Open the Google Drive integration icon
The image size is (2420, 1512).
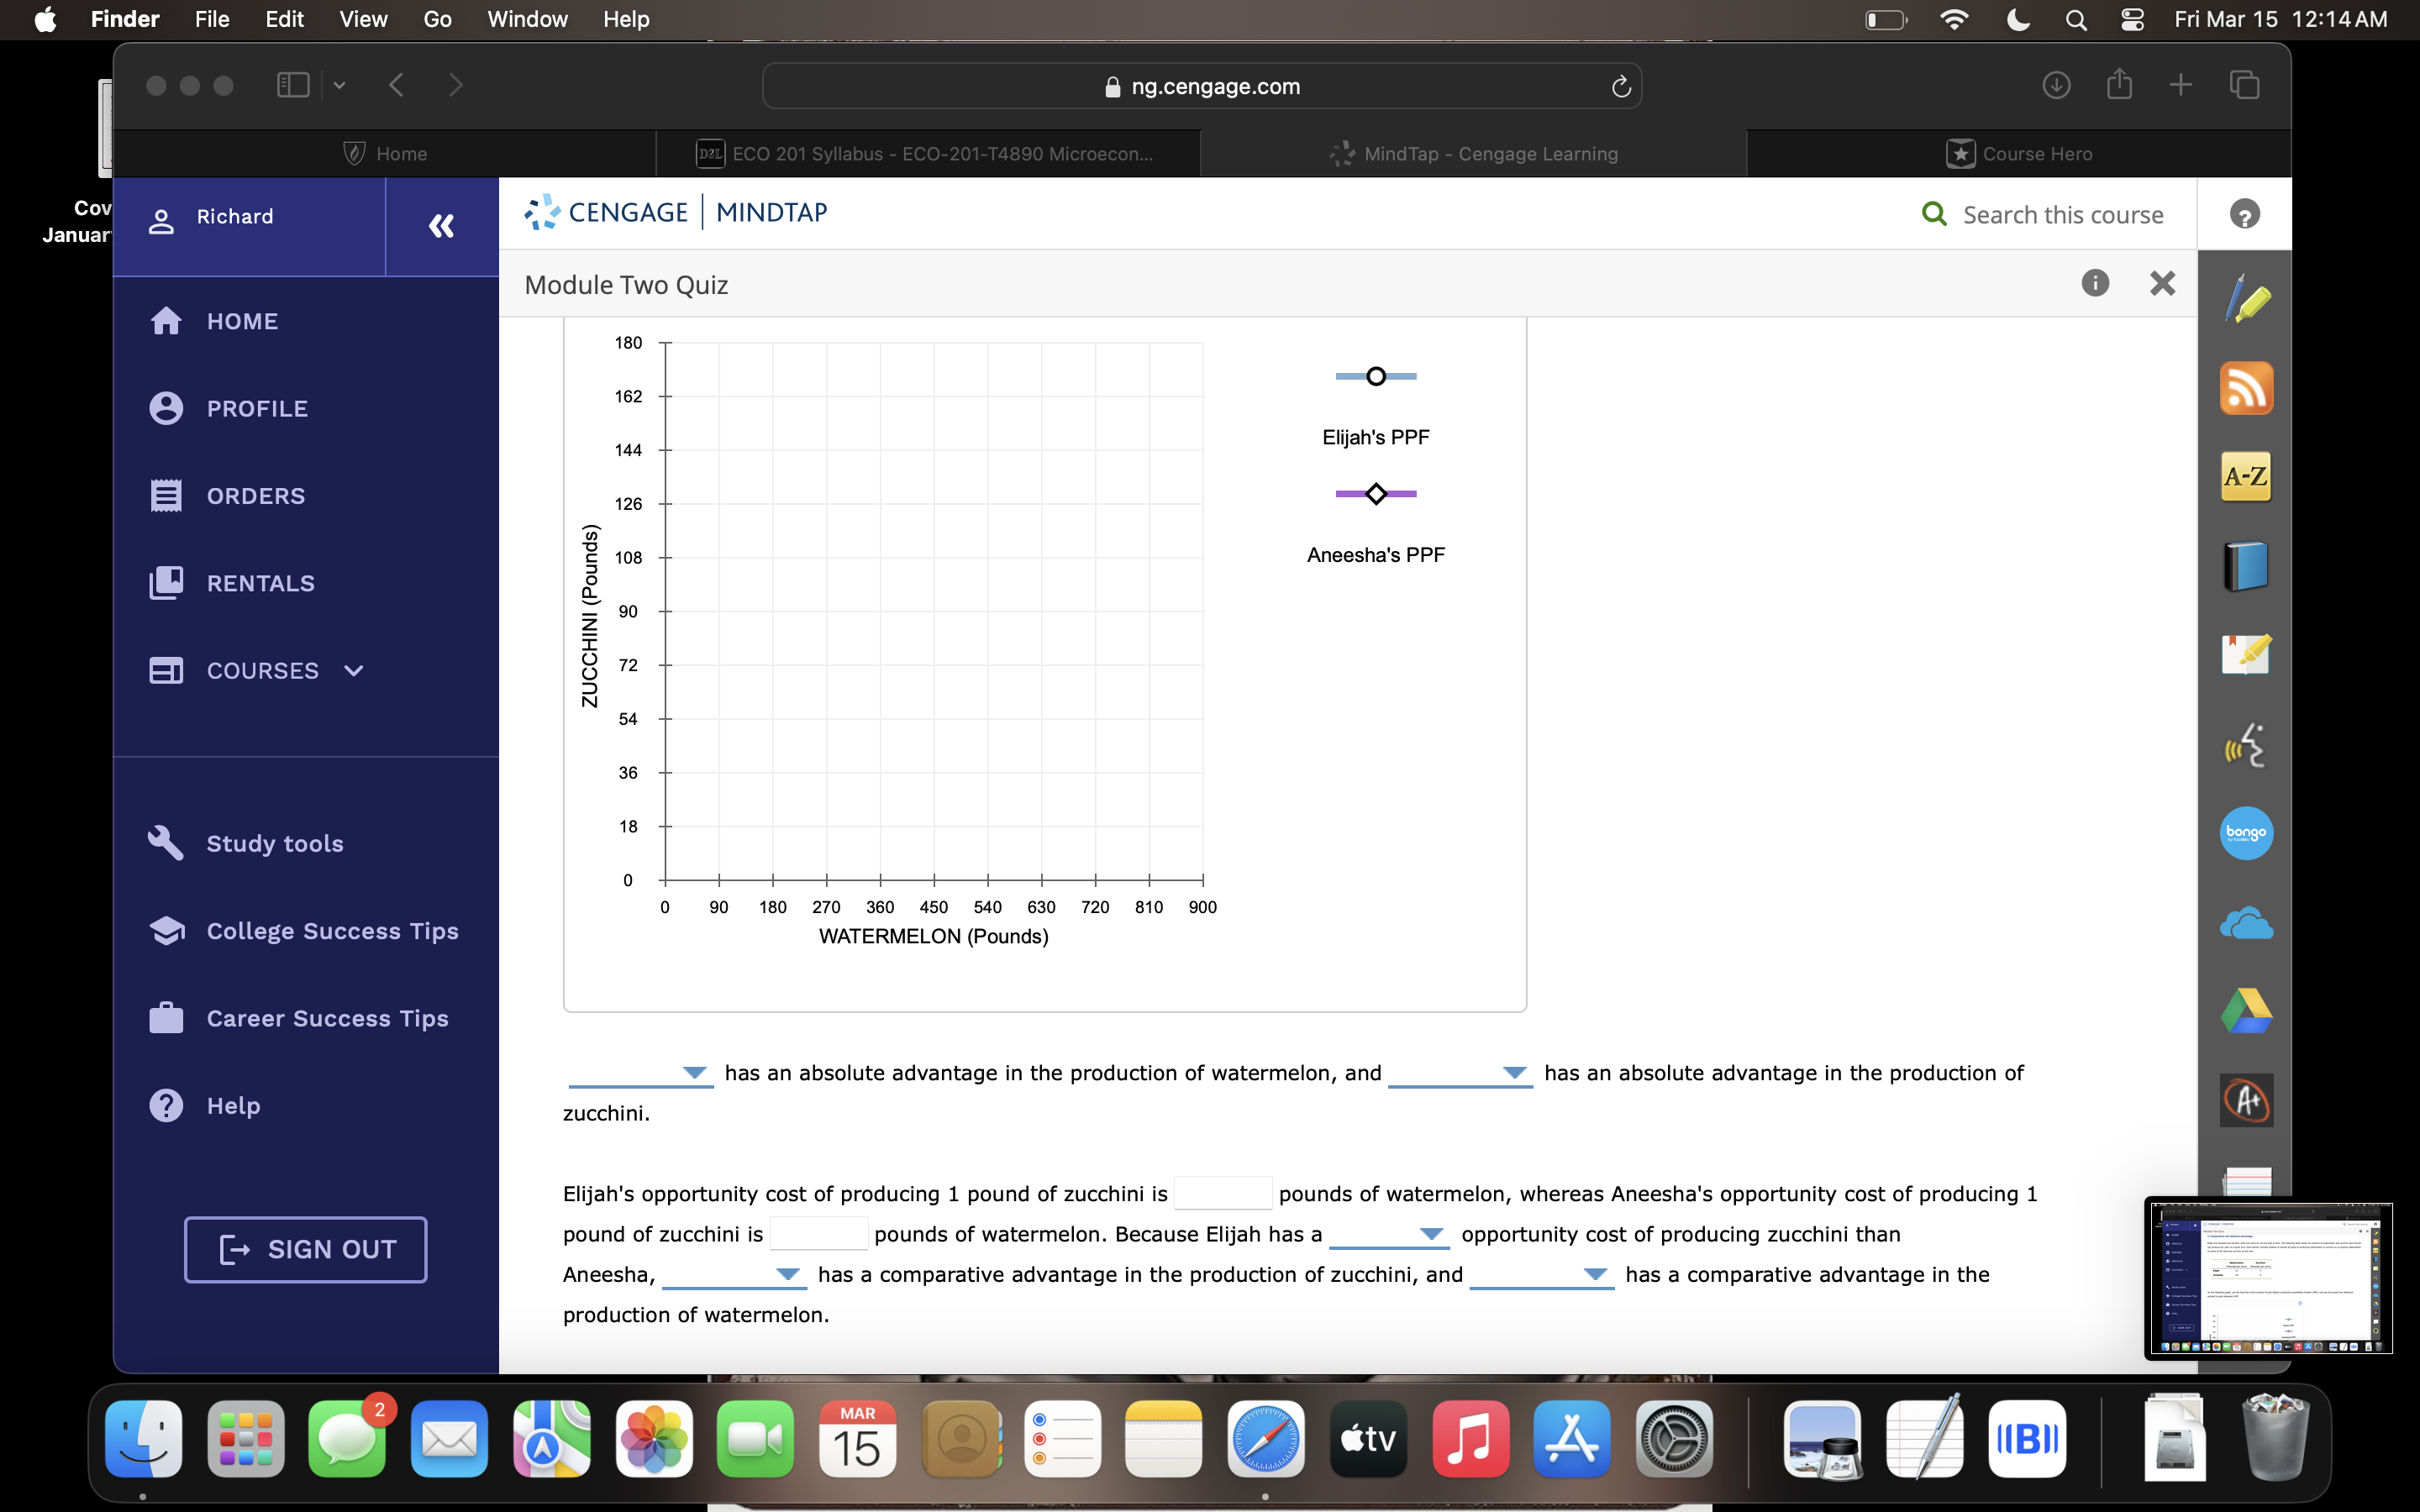pos(2246,1010)
